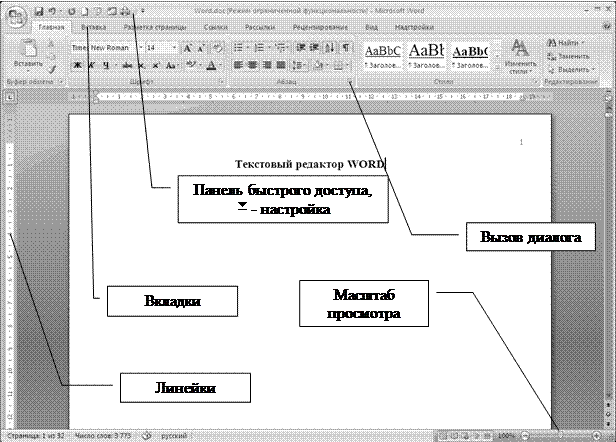Activate the Format Painter brush

51,70
